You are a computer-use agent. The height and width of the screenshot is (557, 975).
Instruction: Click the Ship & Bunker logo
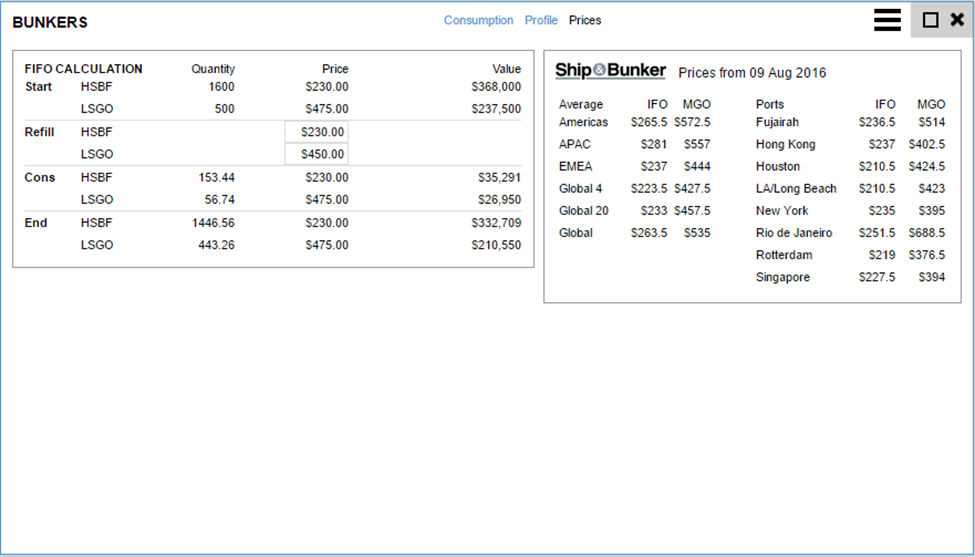(610, 71)
